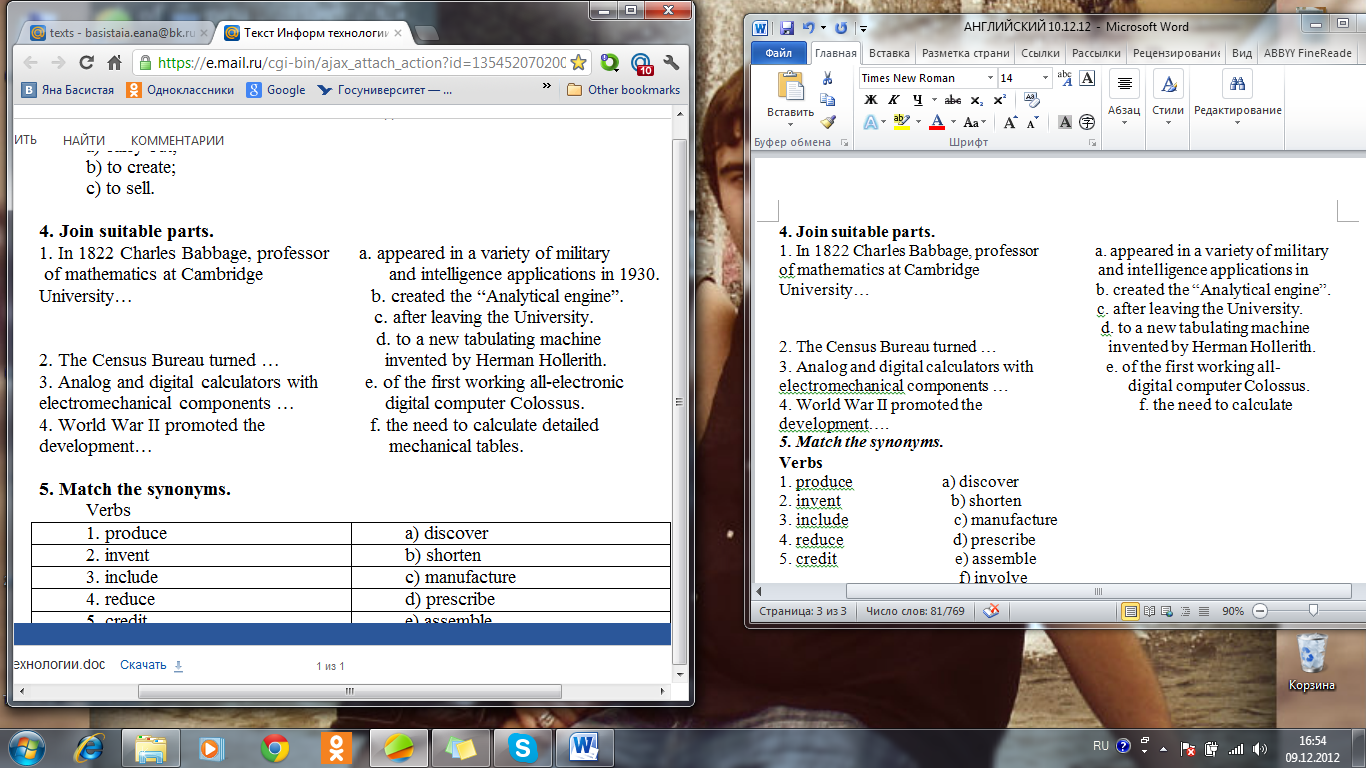The image size is (1366, 768).
Task: Switch to Вид ribbon tab
Action: click(1242, 53)
